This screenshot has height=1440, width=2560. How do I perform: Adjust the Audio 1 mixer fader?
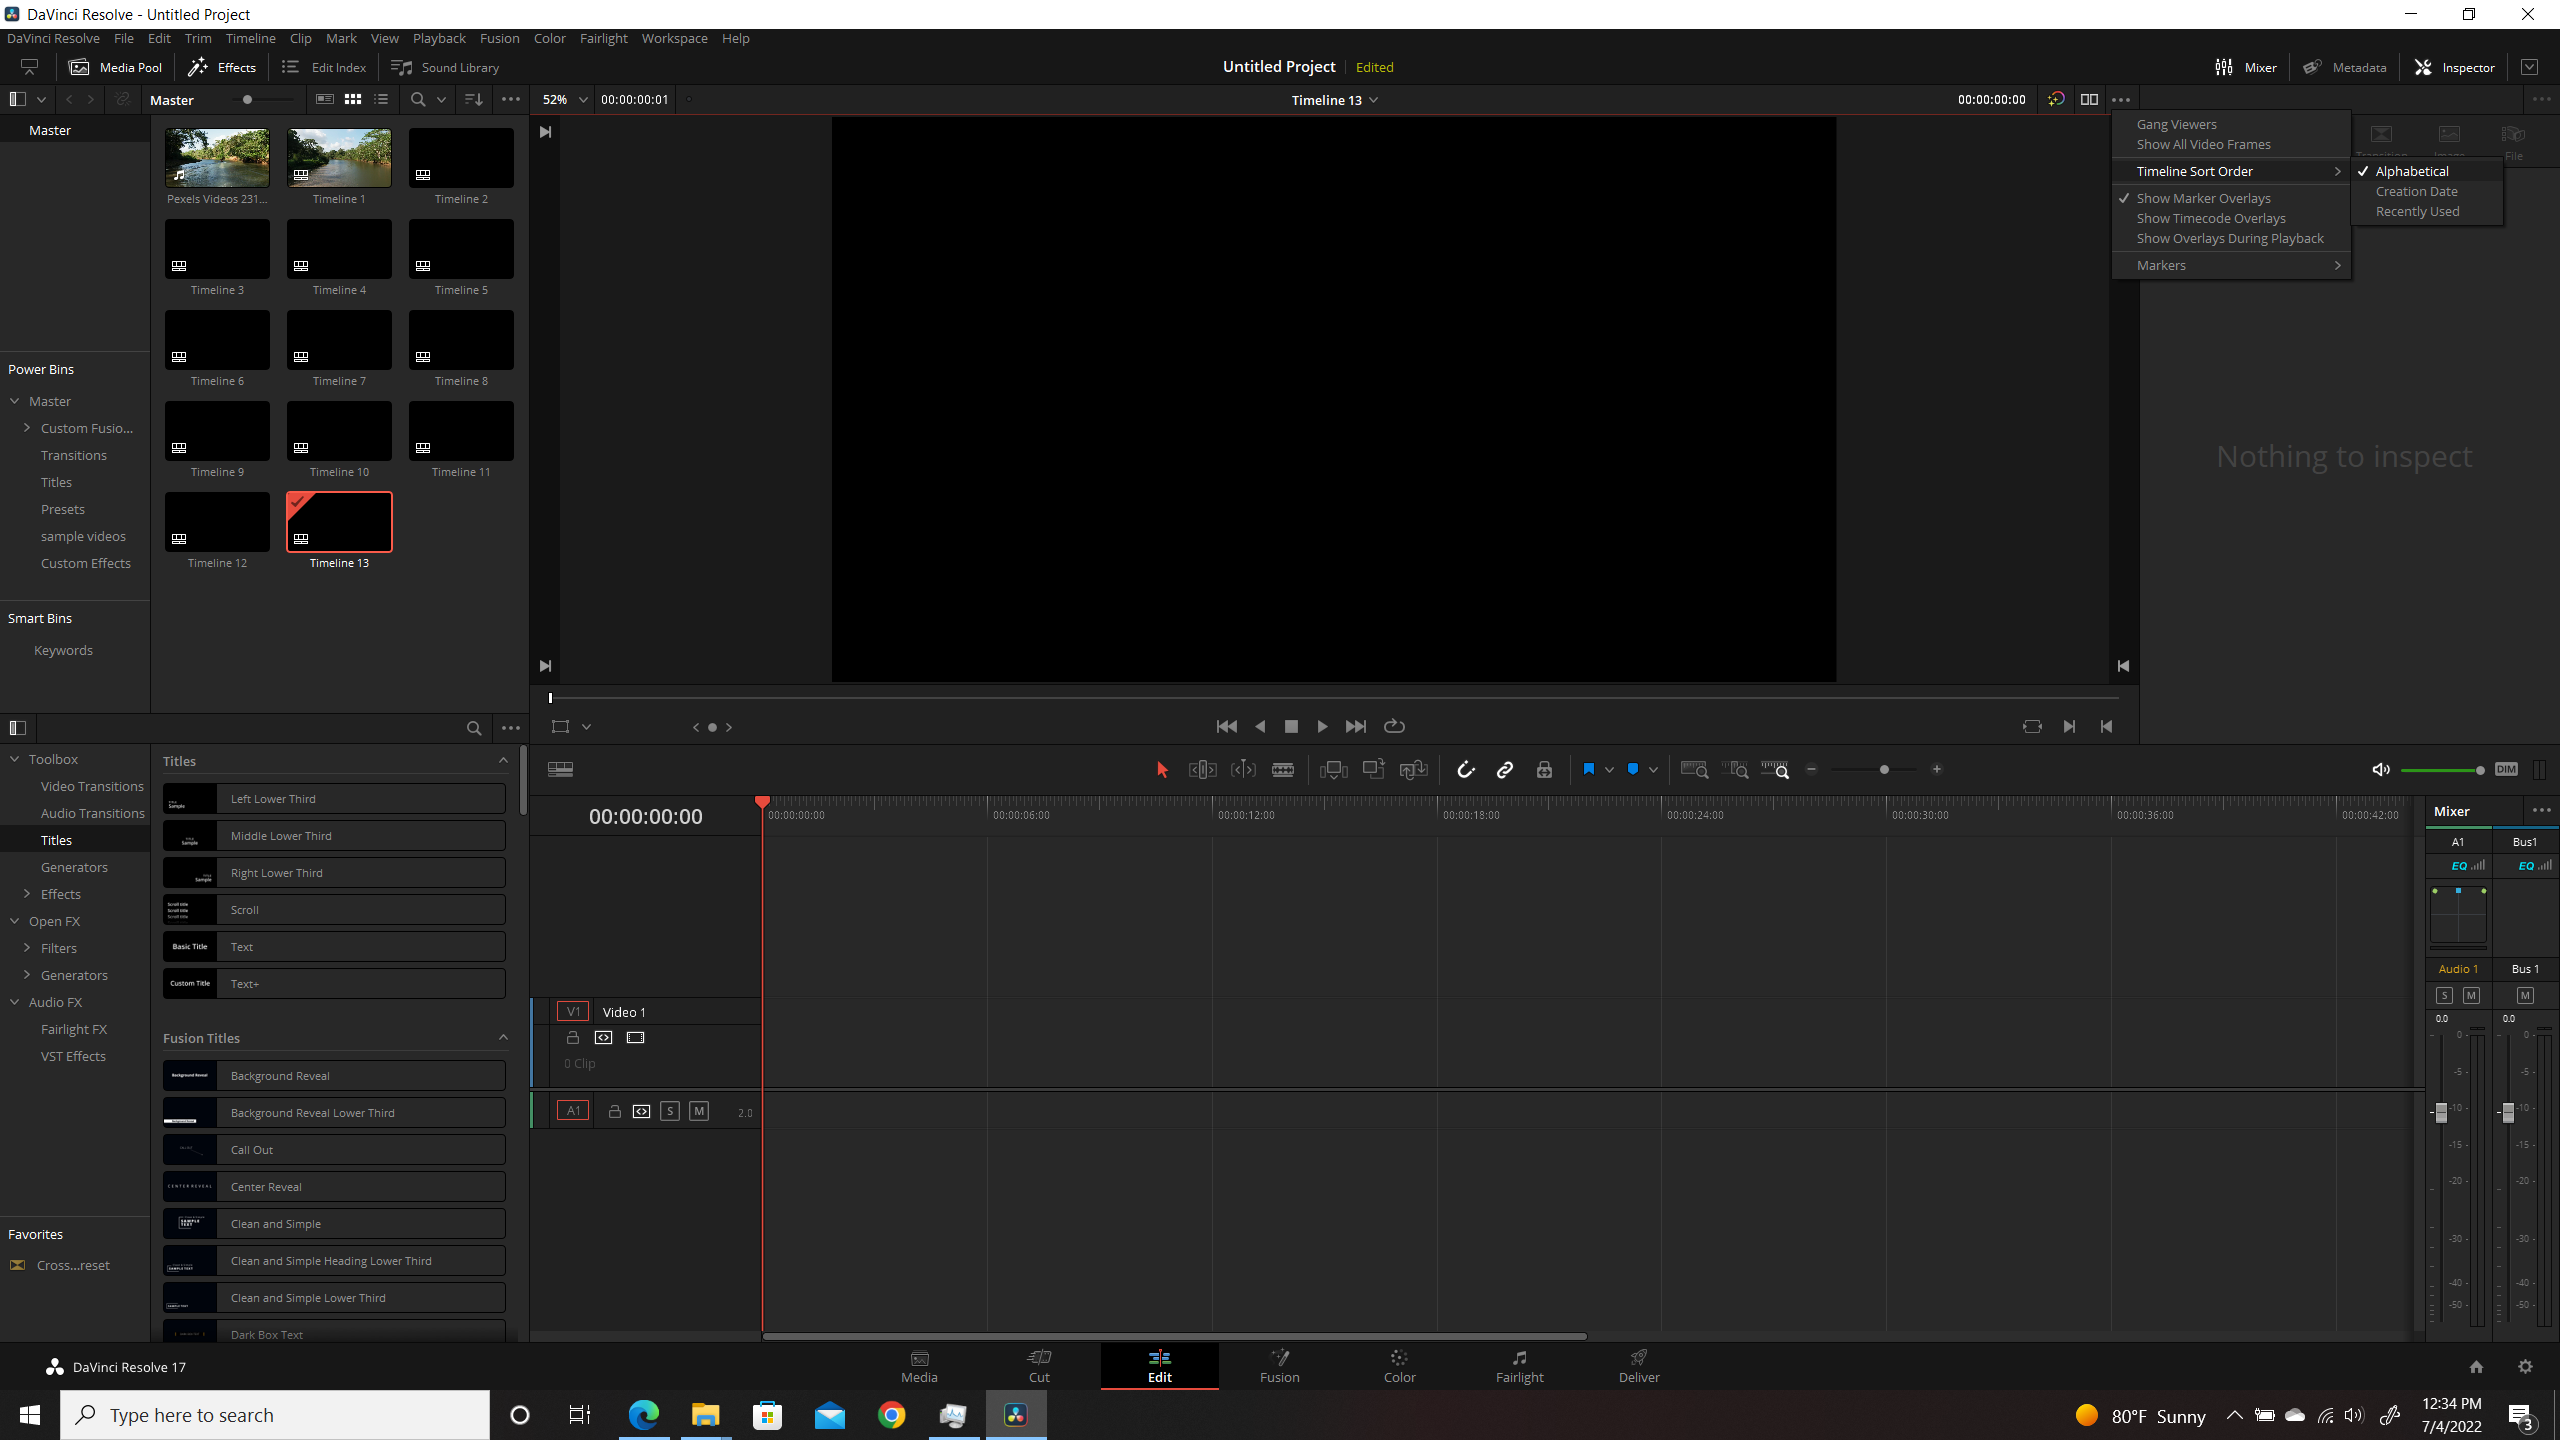click(x=2441, y=1112)
